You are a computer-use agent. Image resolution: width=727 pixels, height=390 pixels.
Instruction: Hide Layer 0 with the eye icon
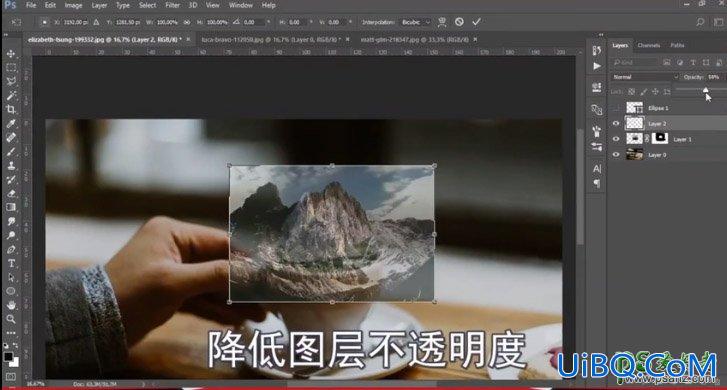(616, 154)
